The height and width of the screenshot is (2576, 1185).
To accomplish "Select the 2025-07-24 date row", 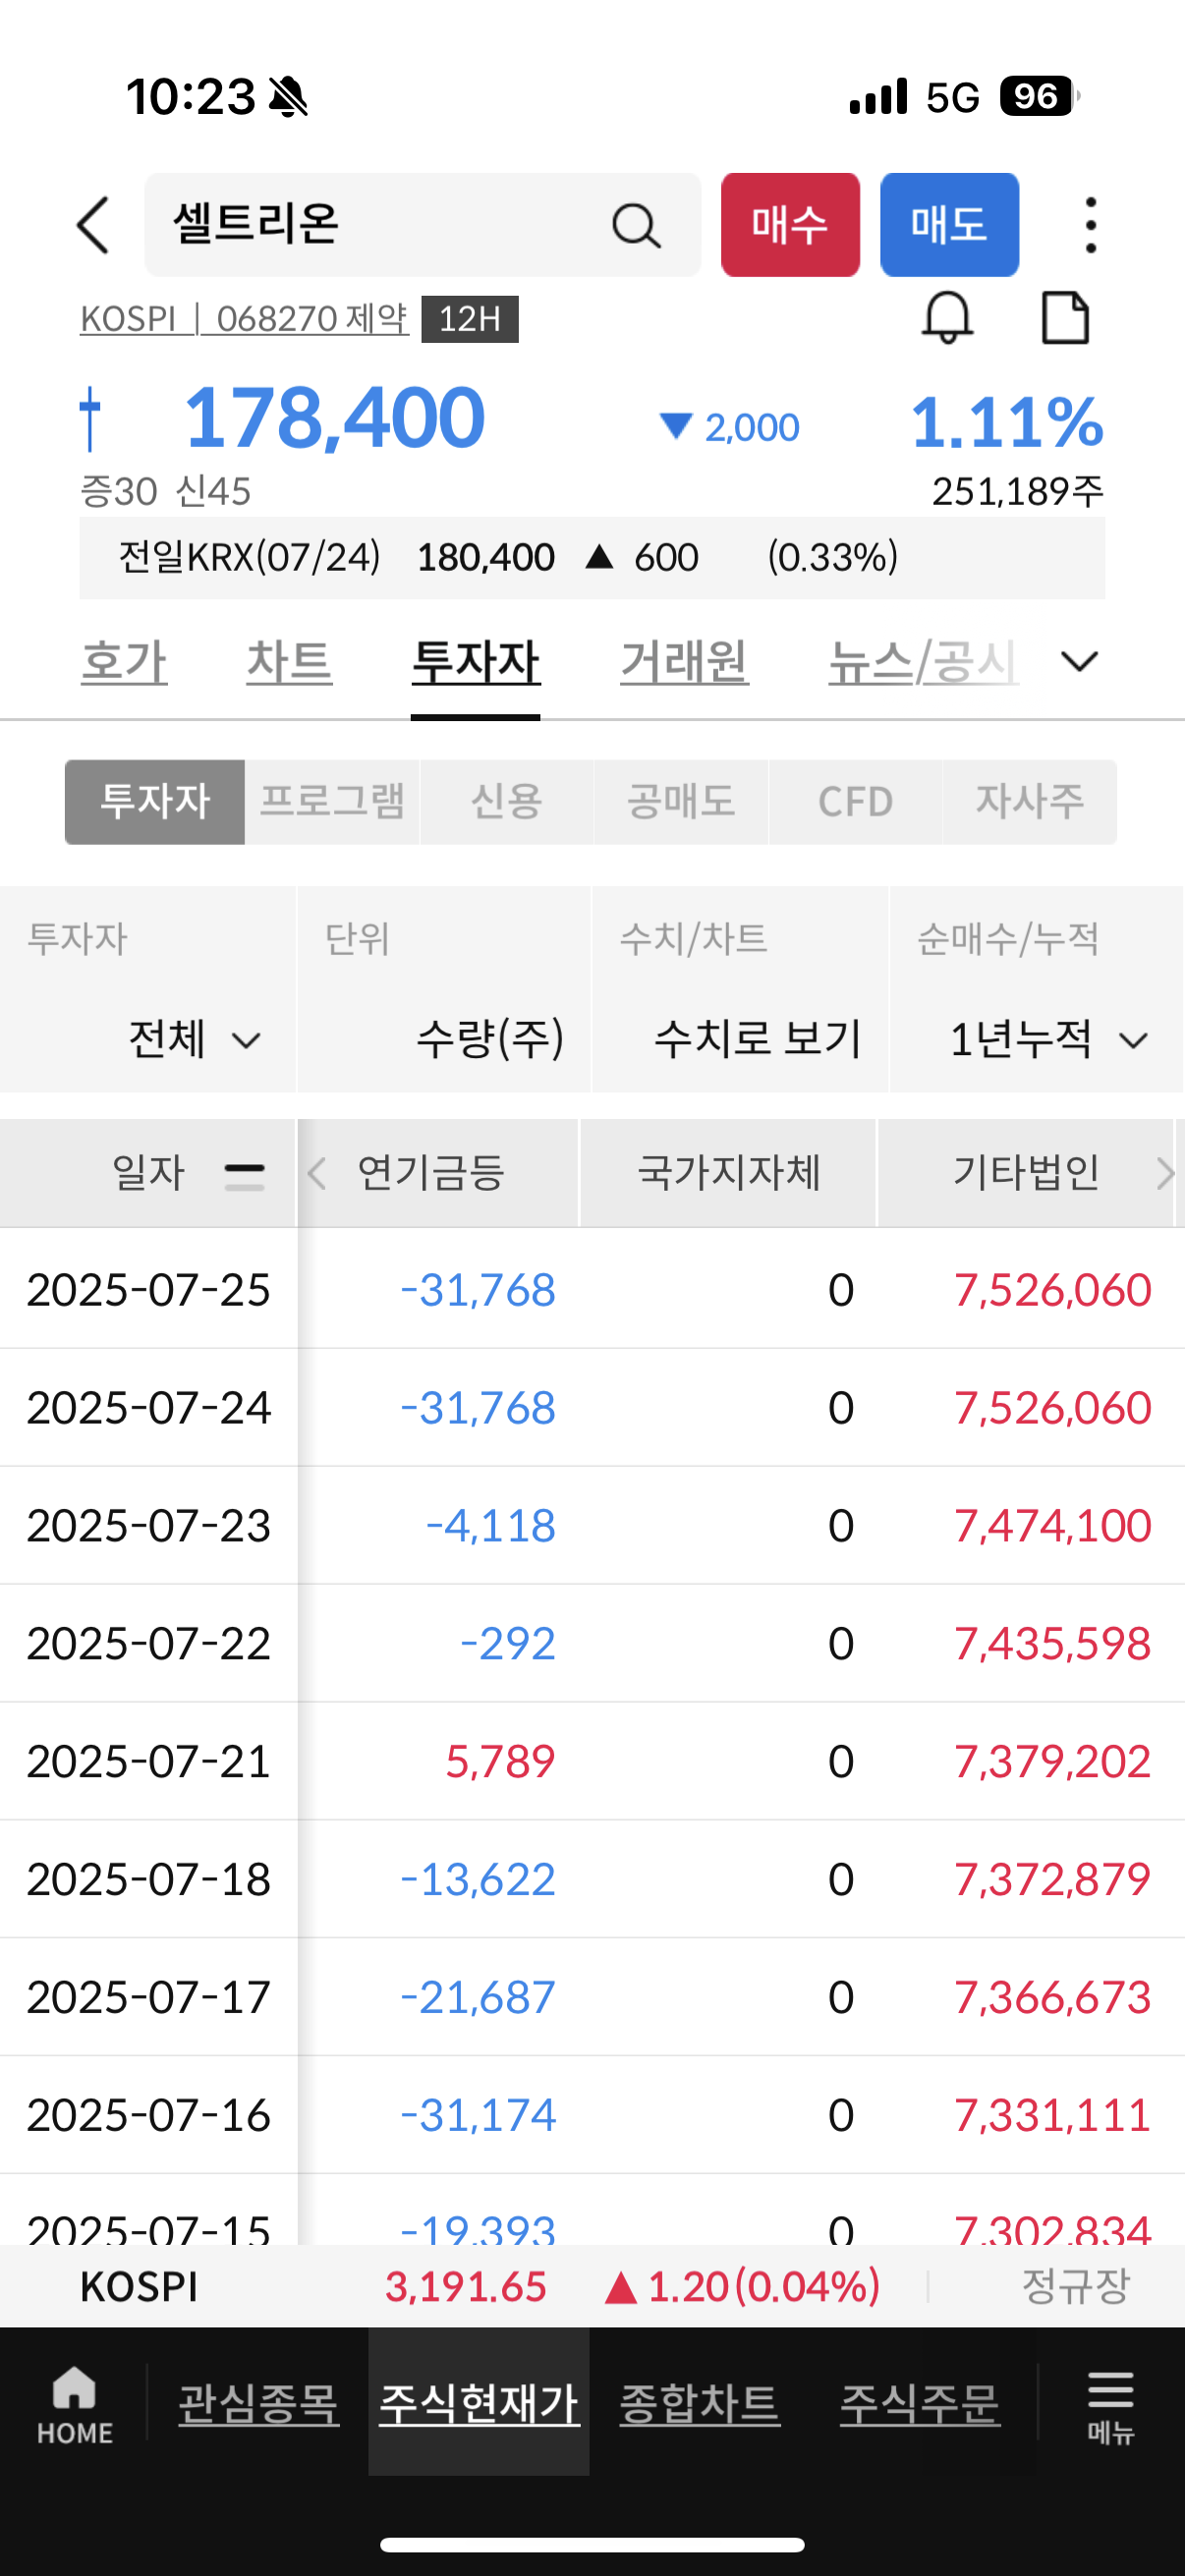I will (592, 1407).
